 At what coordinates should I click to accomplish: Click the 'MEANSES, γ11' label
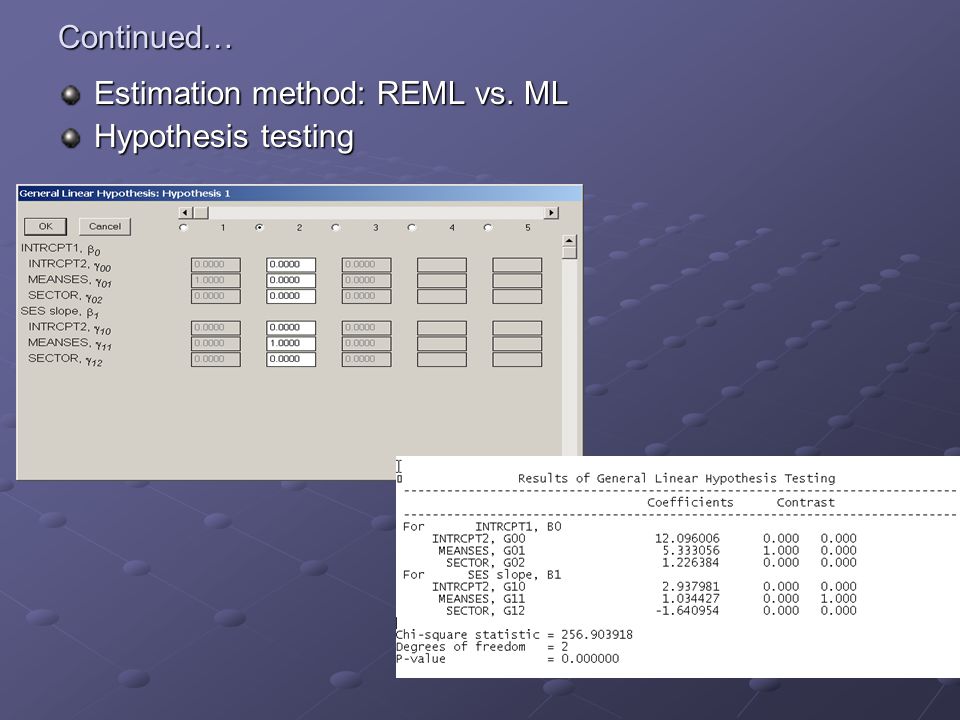(69, 343)
